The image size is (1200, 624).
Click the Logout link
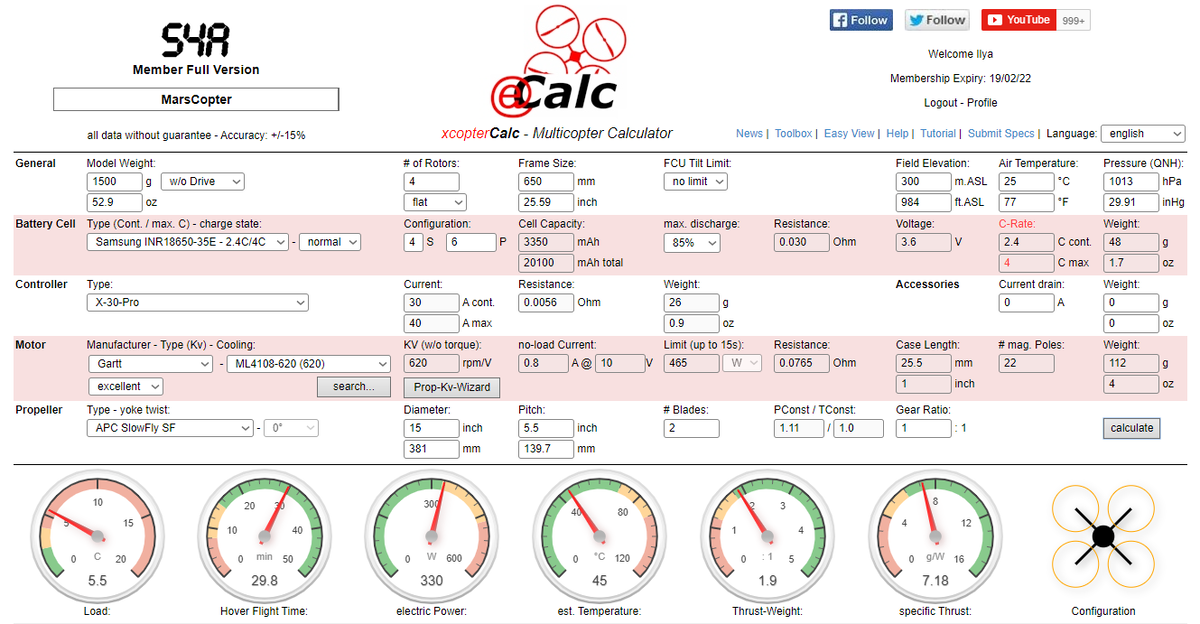942,103
